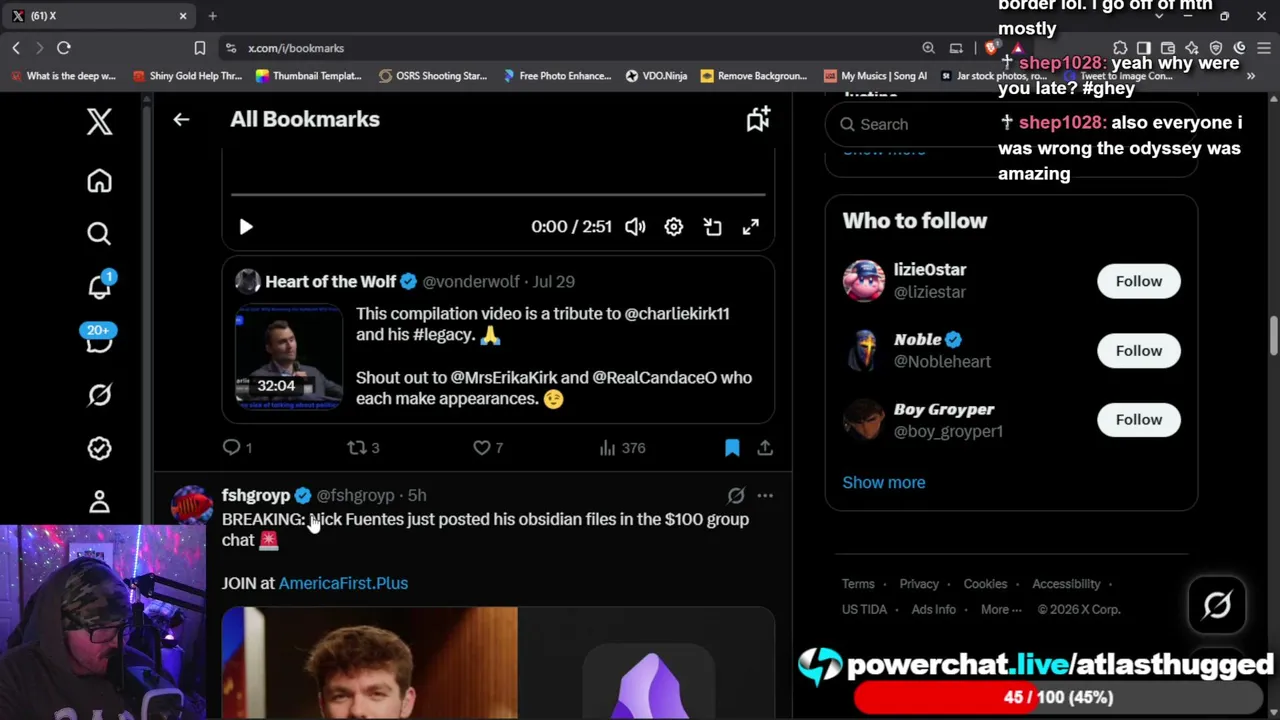This screenshot has height=720, width=1280.
Task: Close the (61) X browser tab
Action: pos(183,16)
